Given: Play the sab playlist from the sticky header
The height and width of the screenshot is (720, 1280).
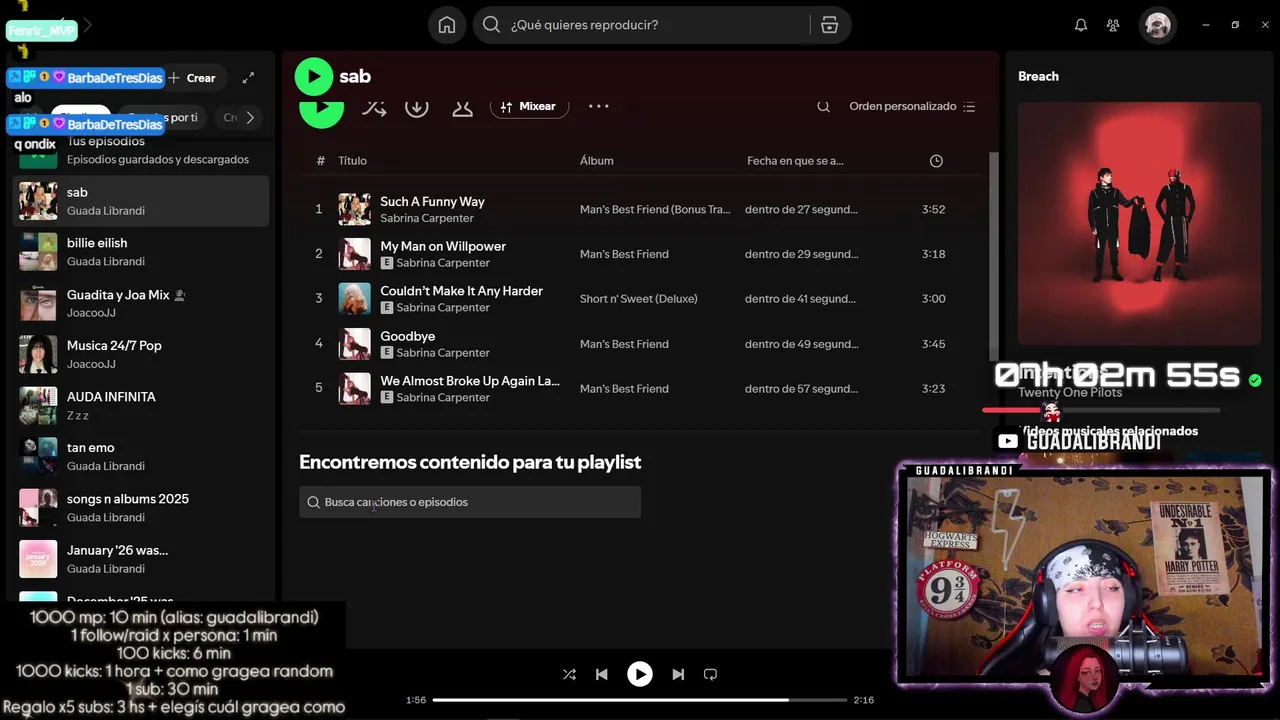Looking at the screenshot, I should (314, 76).
